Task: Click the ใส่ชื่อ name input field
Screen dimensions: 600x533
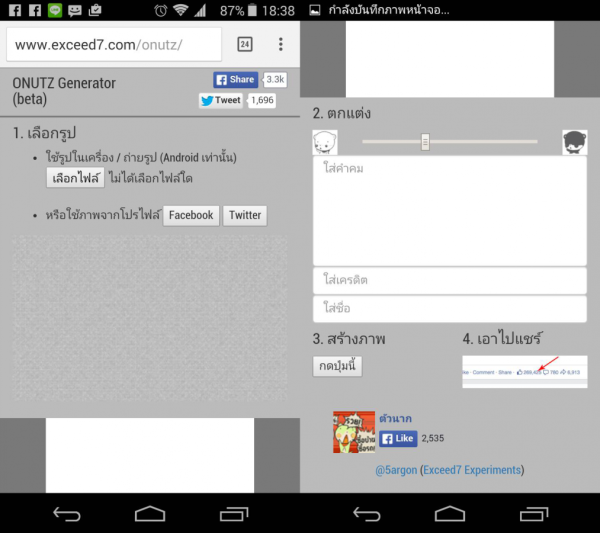Action: pos(450,308)
